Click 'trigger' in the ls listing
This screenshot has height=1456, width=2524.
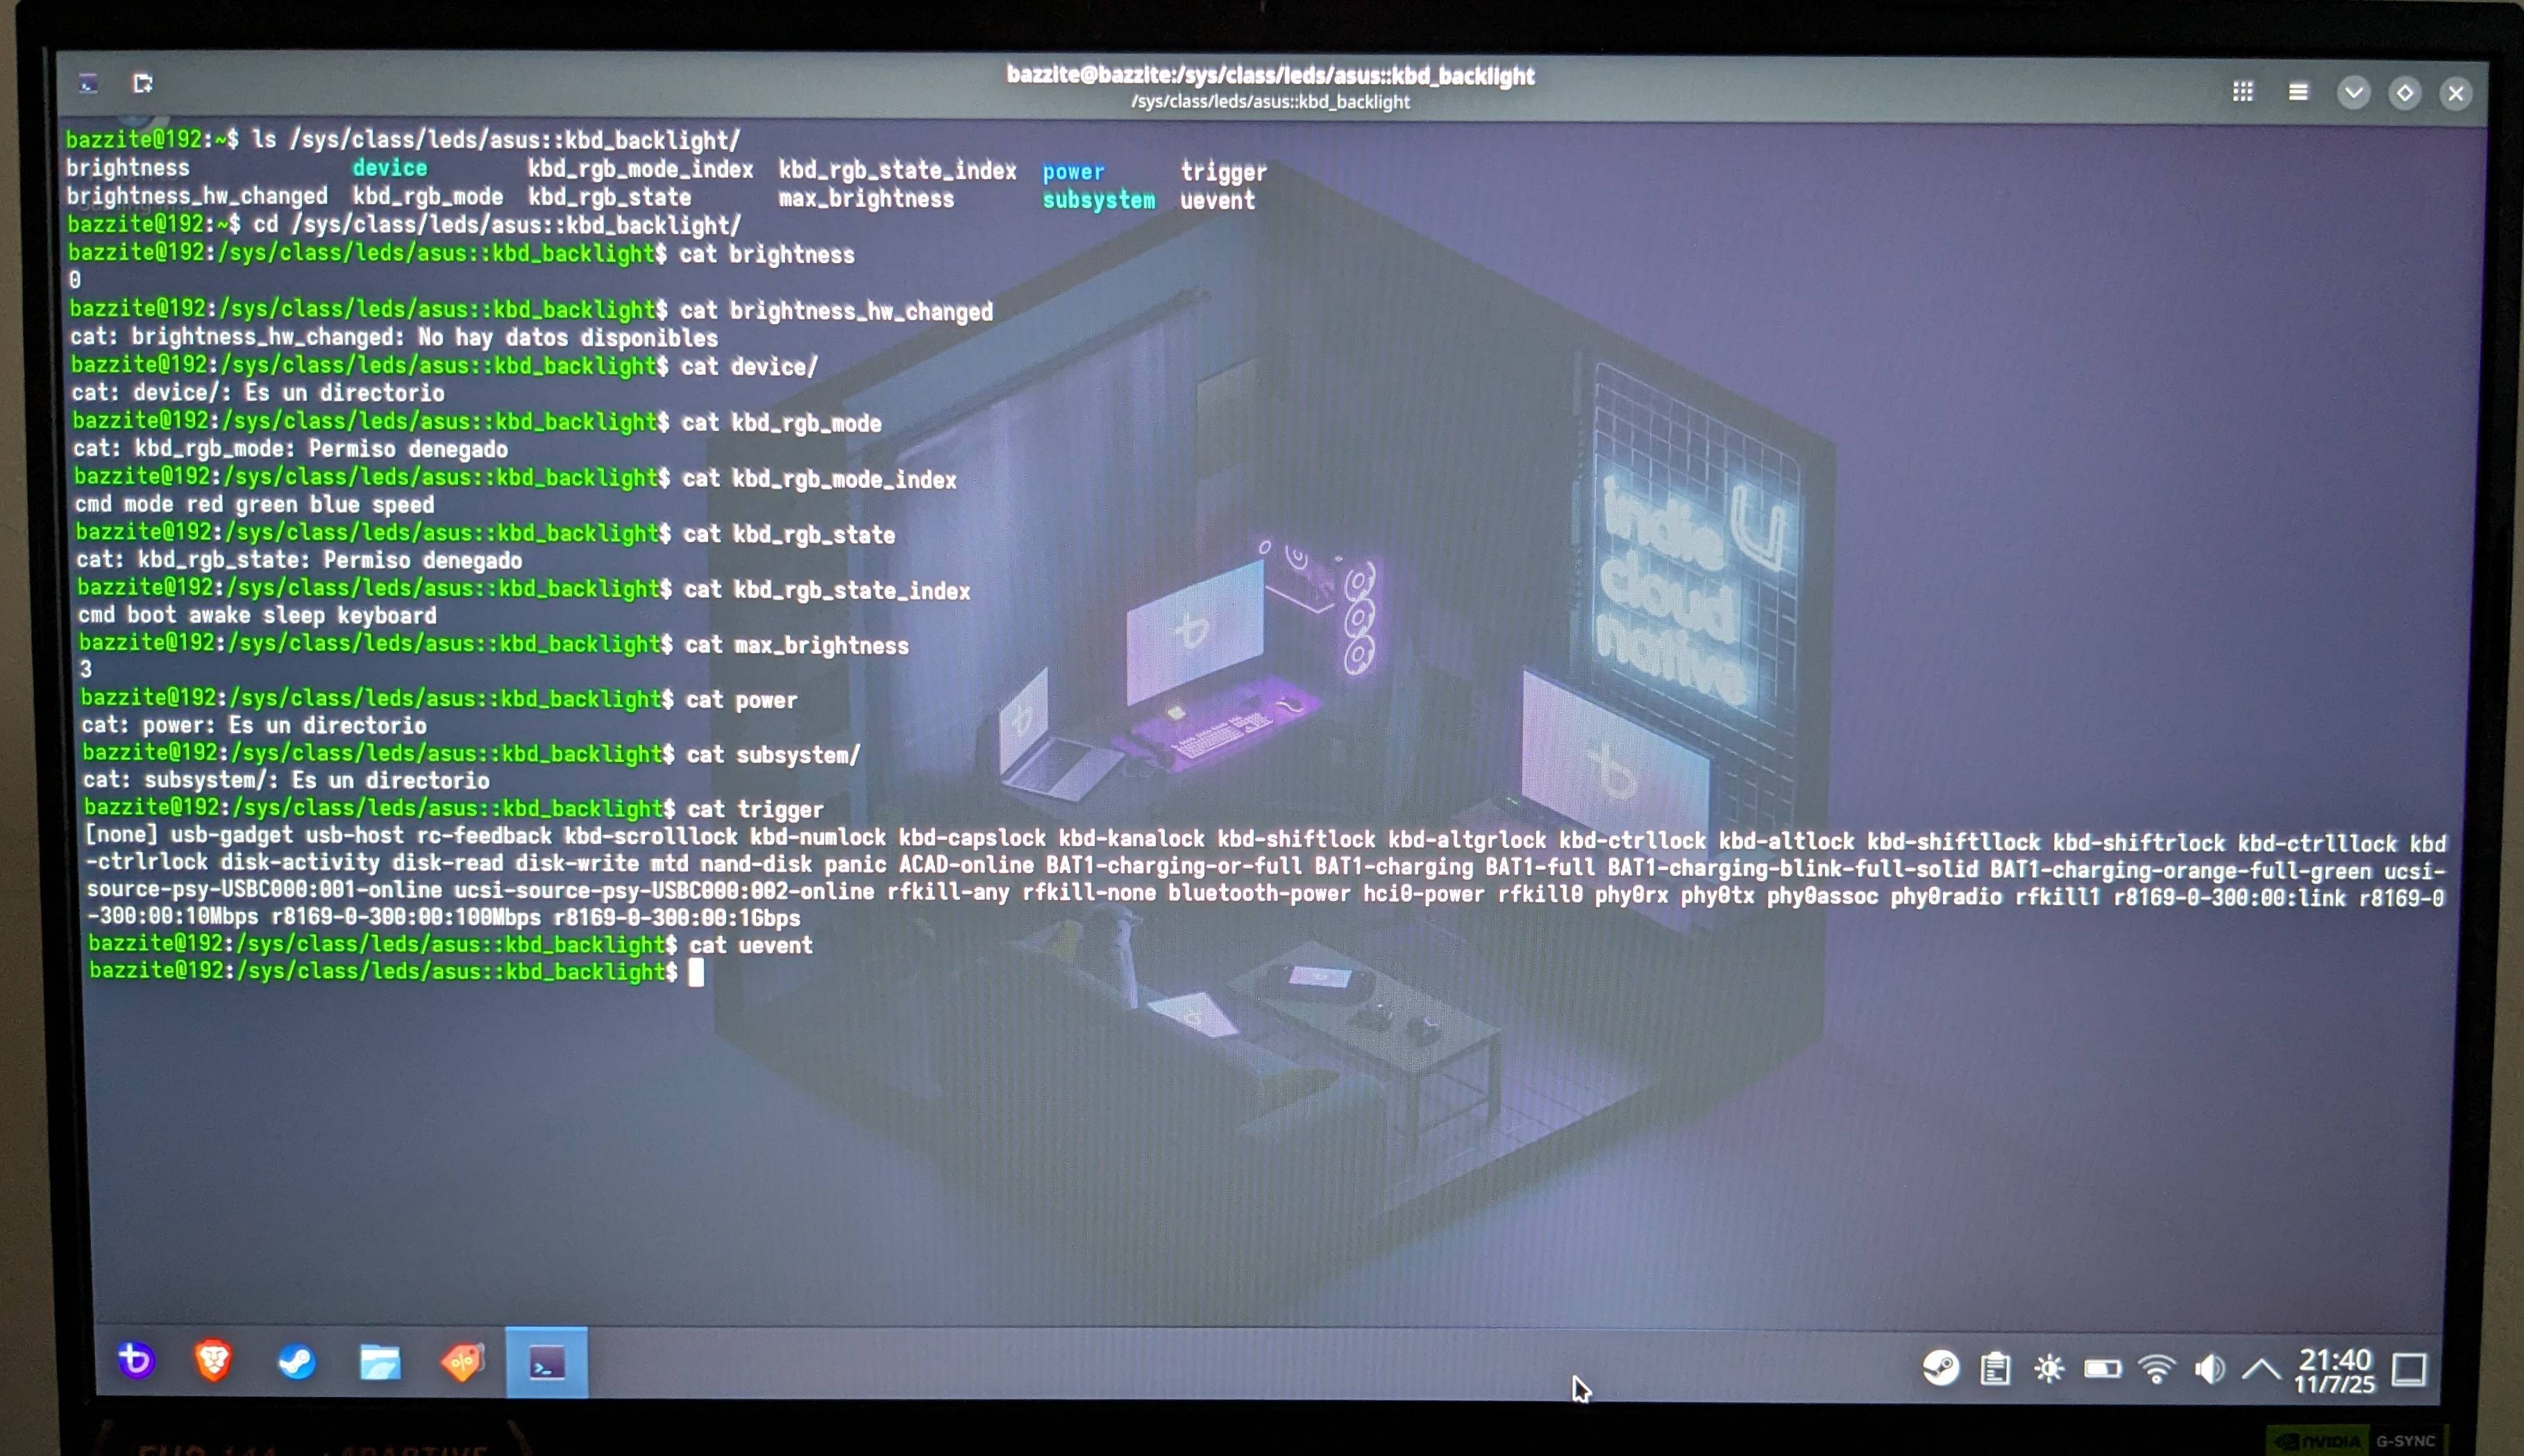tap(1223, 172)
